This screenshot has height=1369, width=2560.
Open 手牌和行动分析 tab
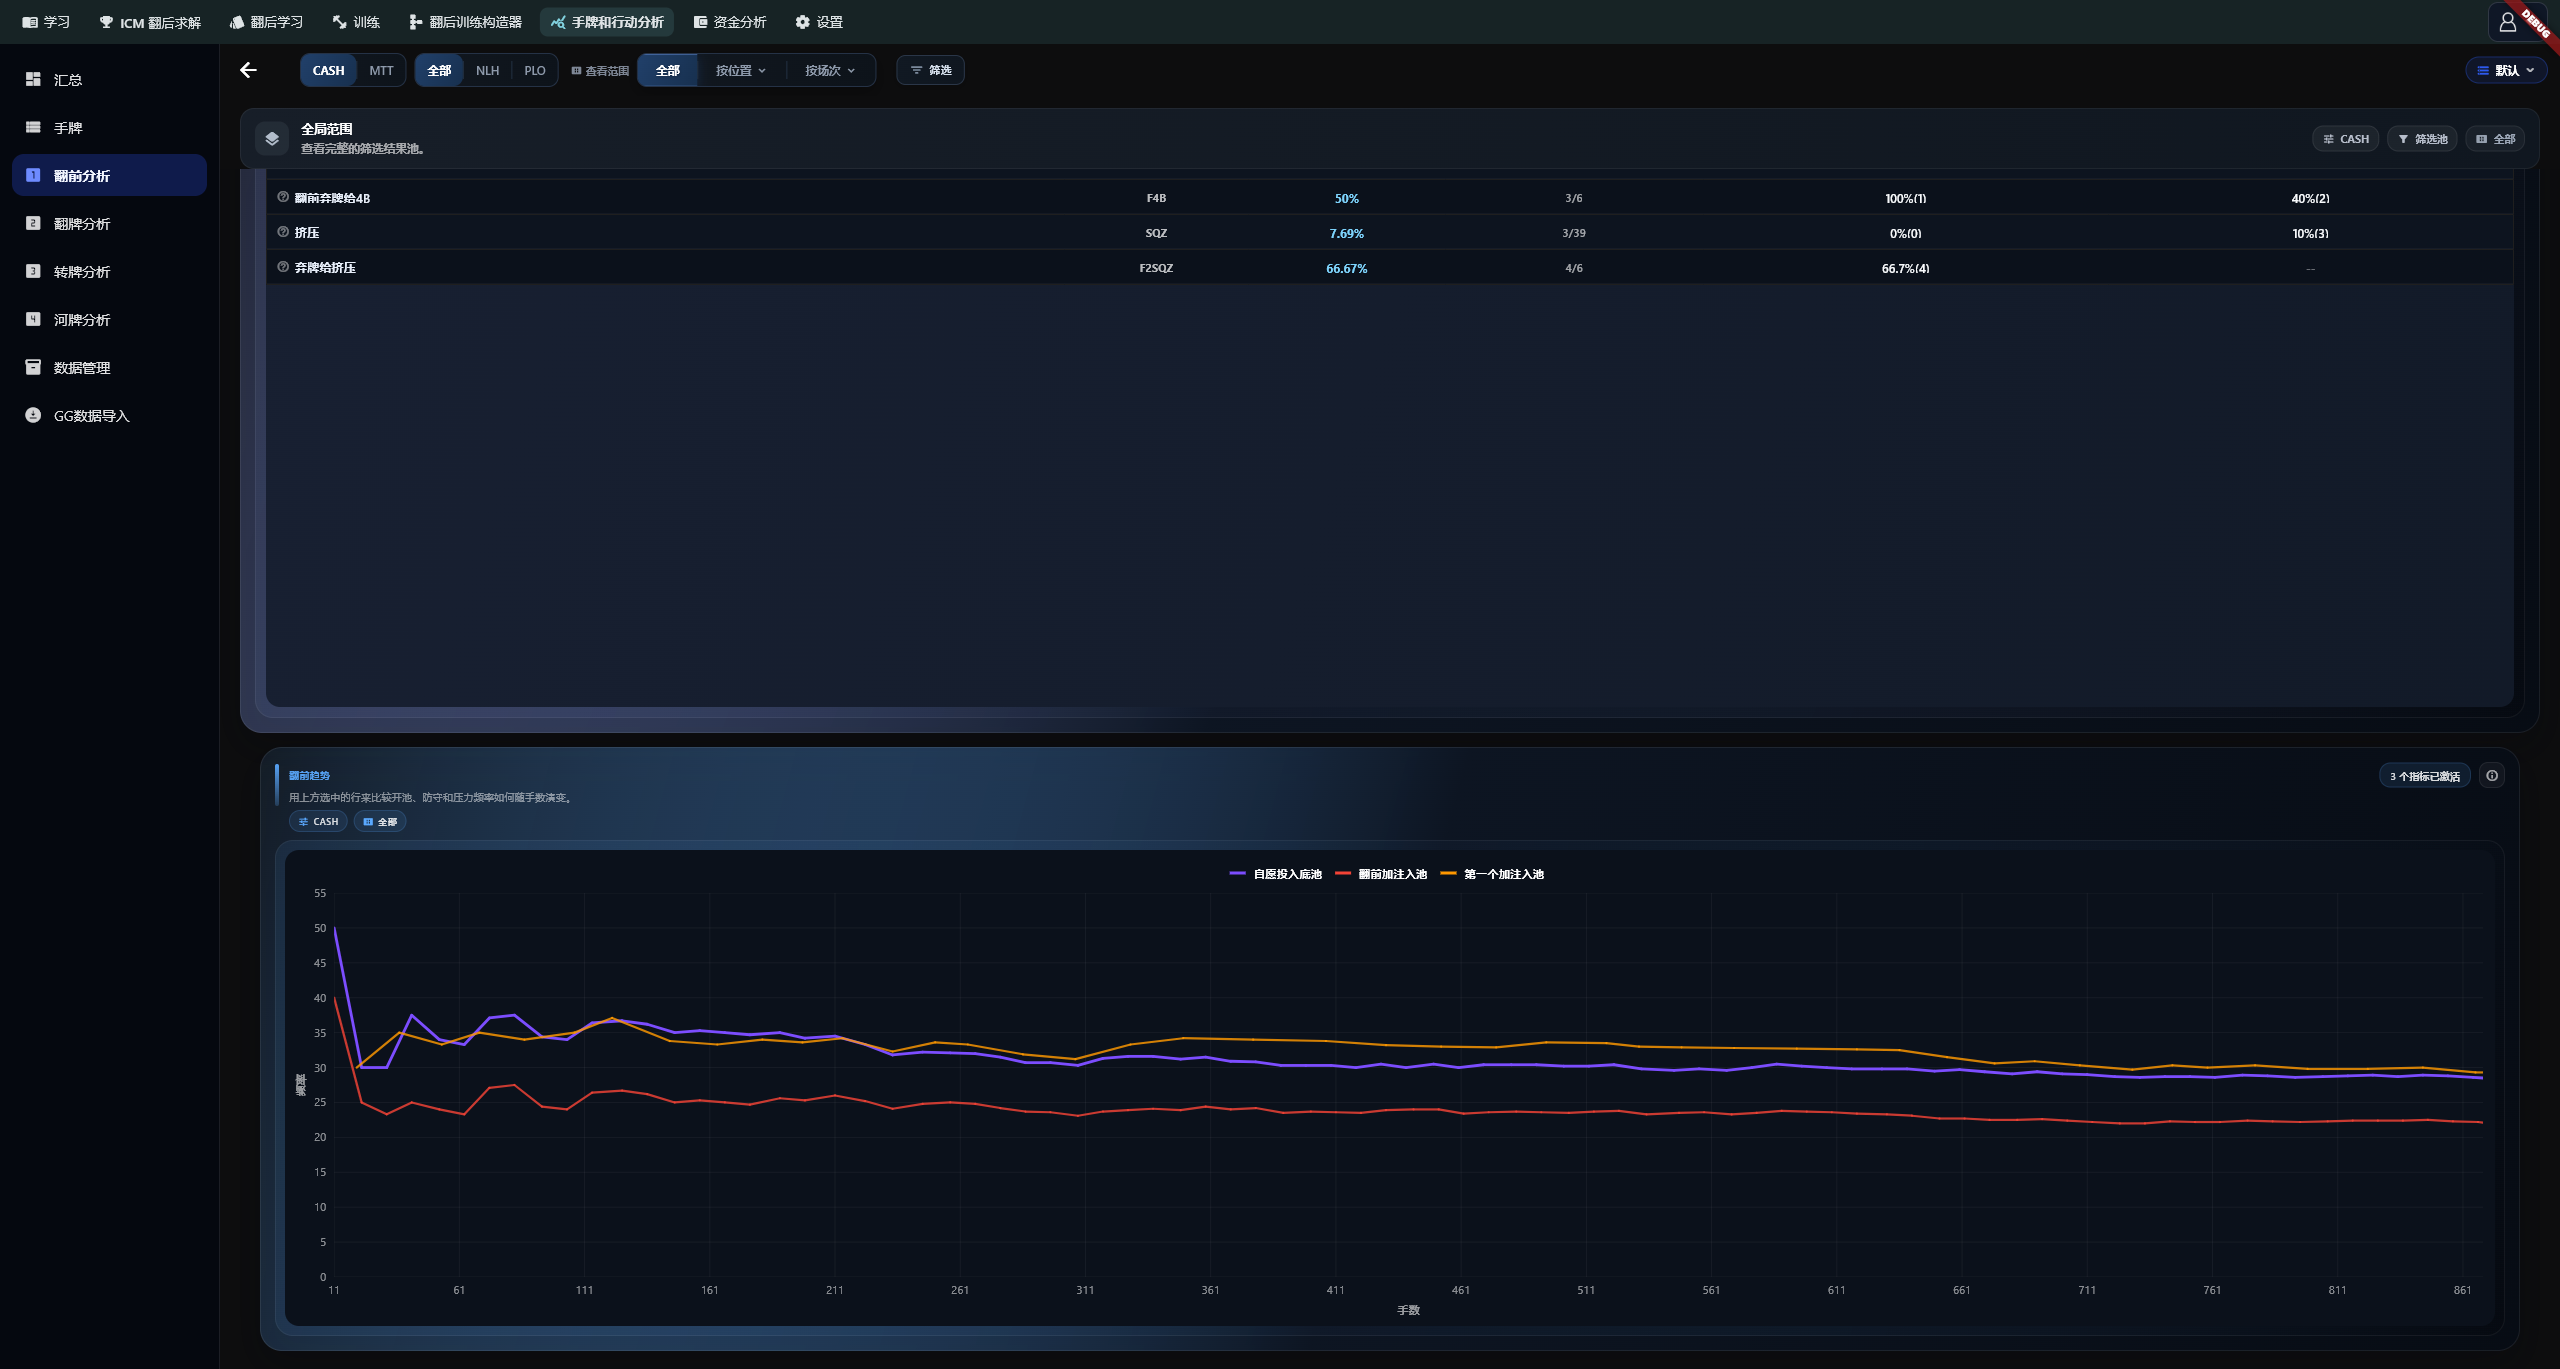pyautogui.click(x=606, y=22)
